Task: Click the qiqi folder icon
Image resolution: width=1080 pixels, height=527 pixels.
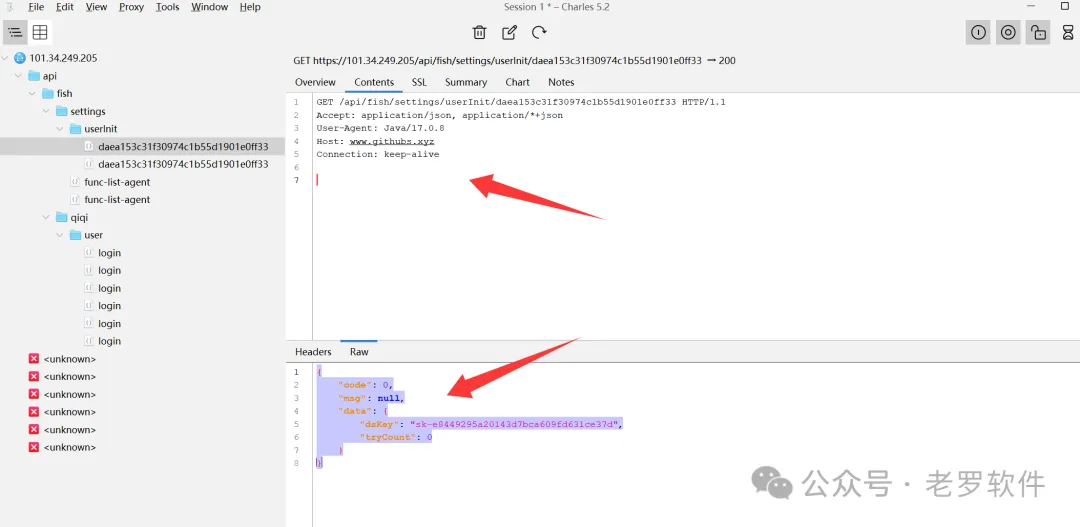Action: (61, 217)
